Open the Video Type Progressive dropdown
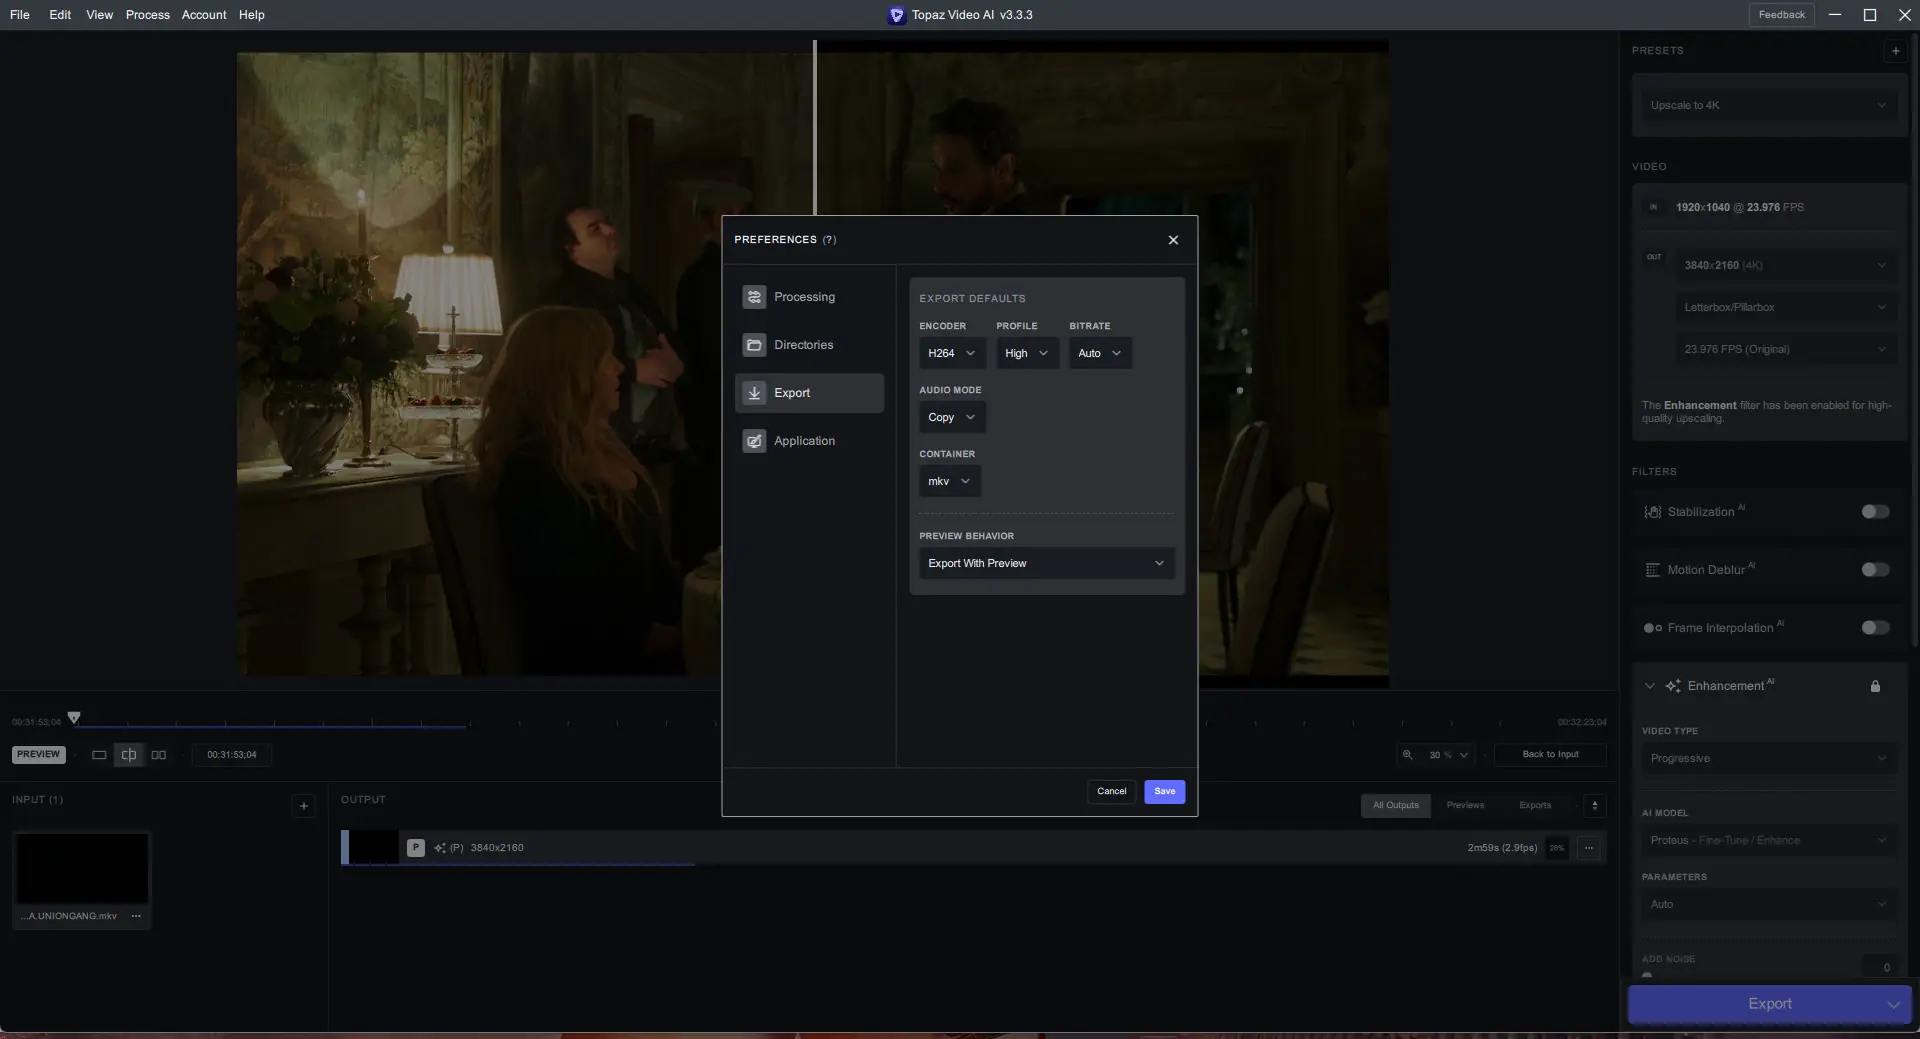Image resolution: width=1920 pixels, height=1039 pixels. point(1768,758)
